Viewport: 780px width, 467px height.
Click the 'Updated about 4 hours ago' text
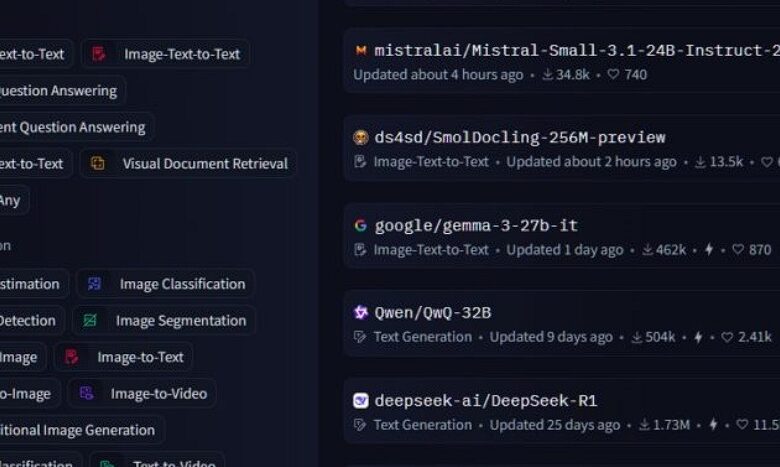pyautogui.click(x=438, y=75)
